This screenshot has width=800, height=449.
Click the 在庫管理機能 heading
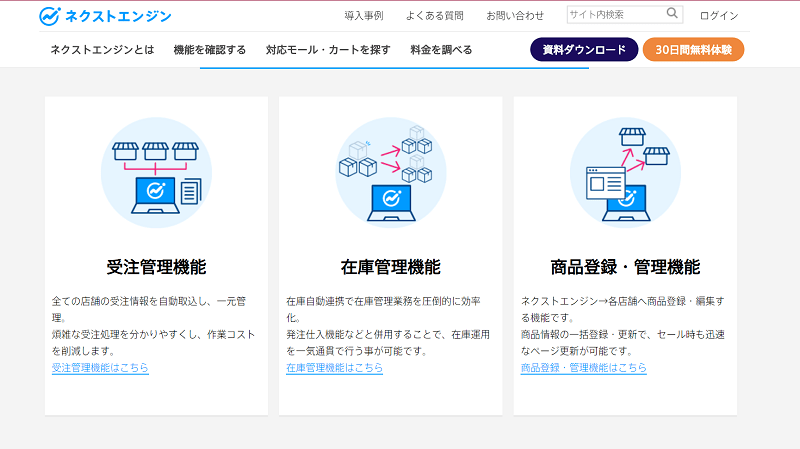391,267
